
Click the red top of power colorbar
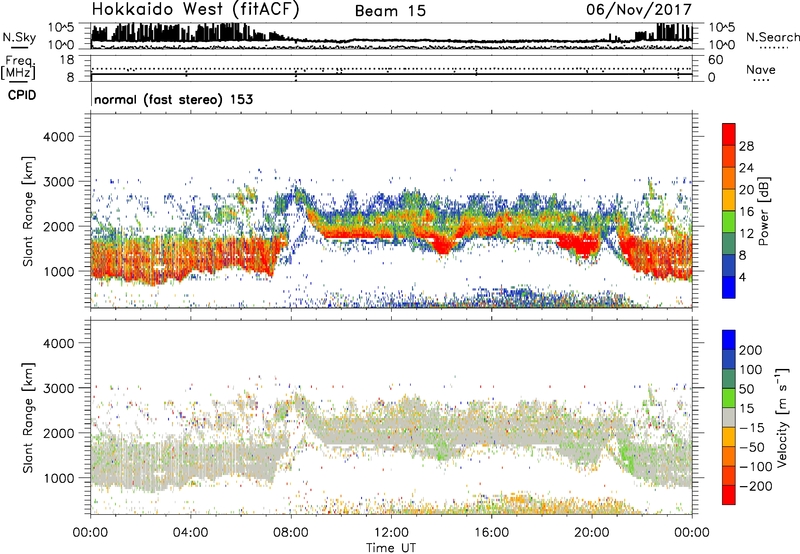[729, 134]
